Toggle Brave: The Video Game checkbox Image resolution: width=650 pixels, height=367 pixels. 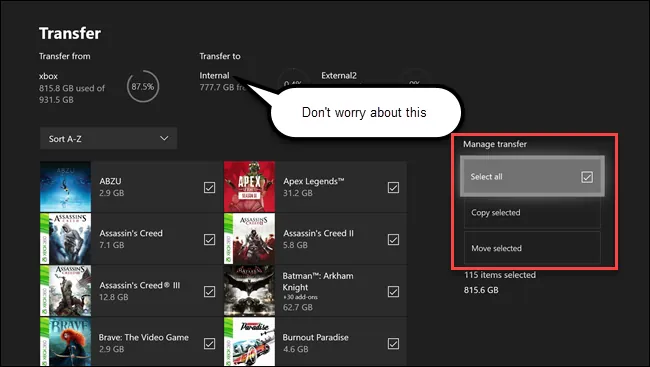209,343
